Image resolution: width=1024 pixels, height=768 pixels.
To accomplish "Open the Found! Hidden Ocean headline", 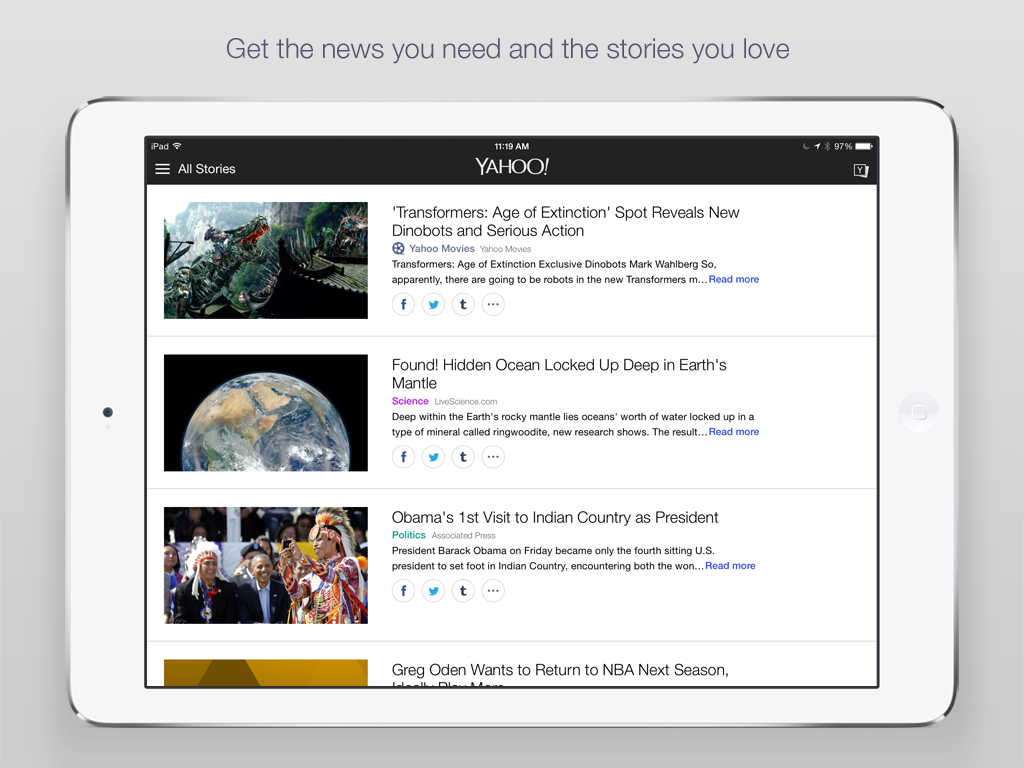I will click(559, 374).
